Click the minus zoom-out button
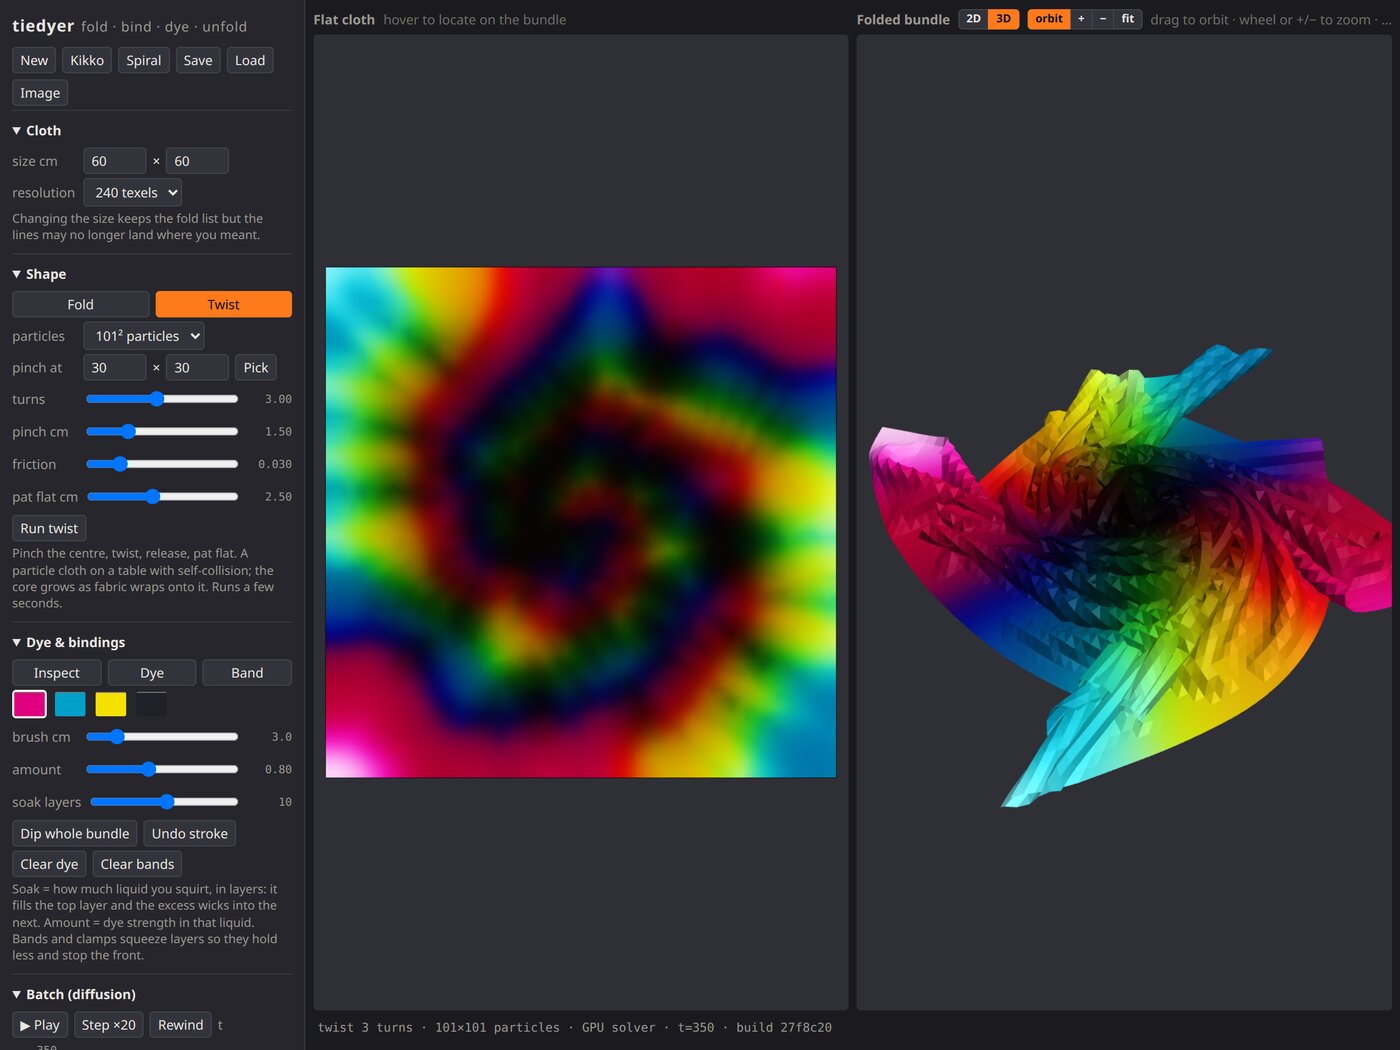Viewport: 1400px width, 1050px height. pyautogui.click(x=1103, y=19)
